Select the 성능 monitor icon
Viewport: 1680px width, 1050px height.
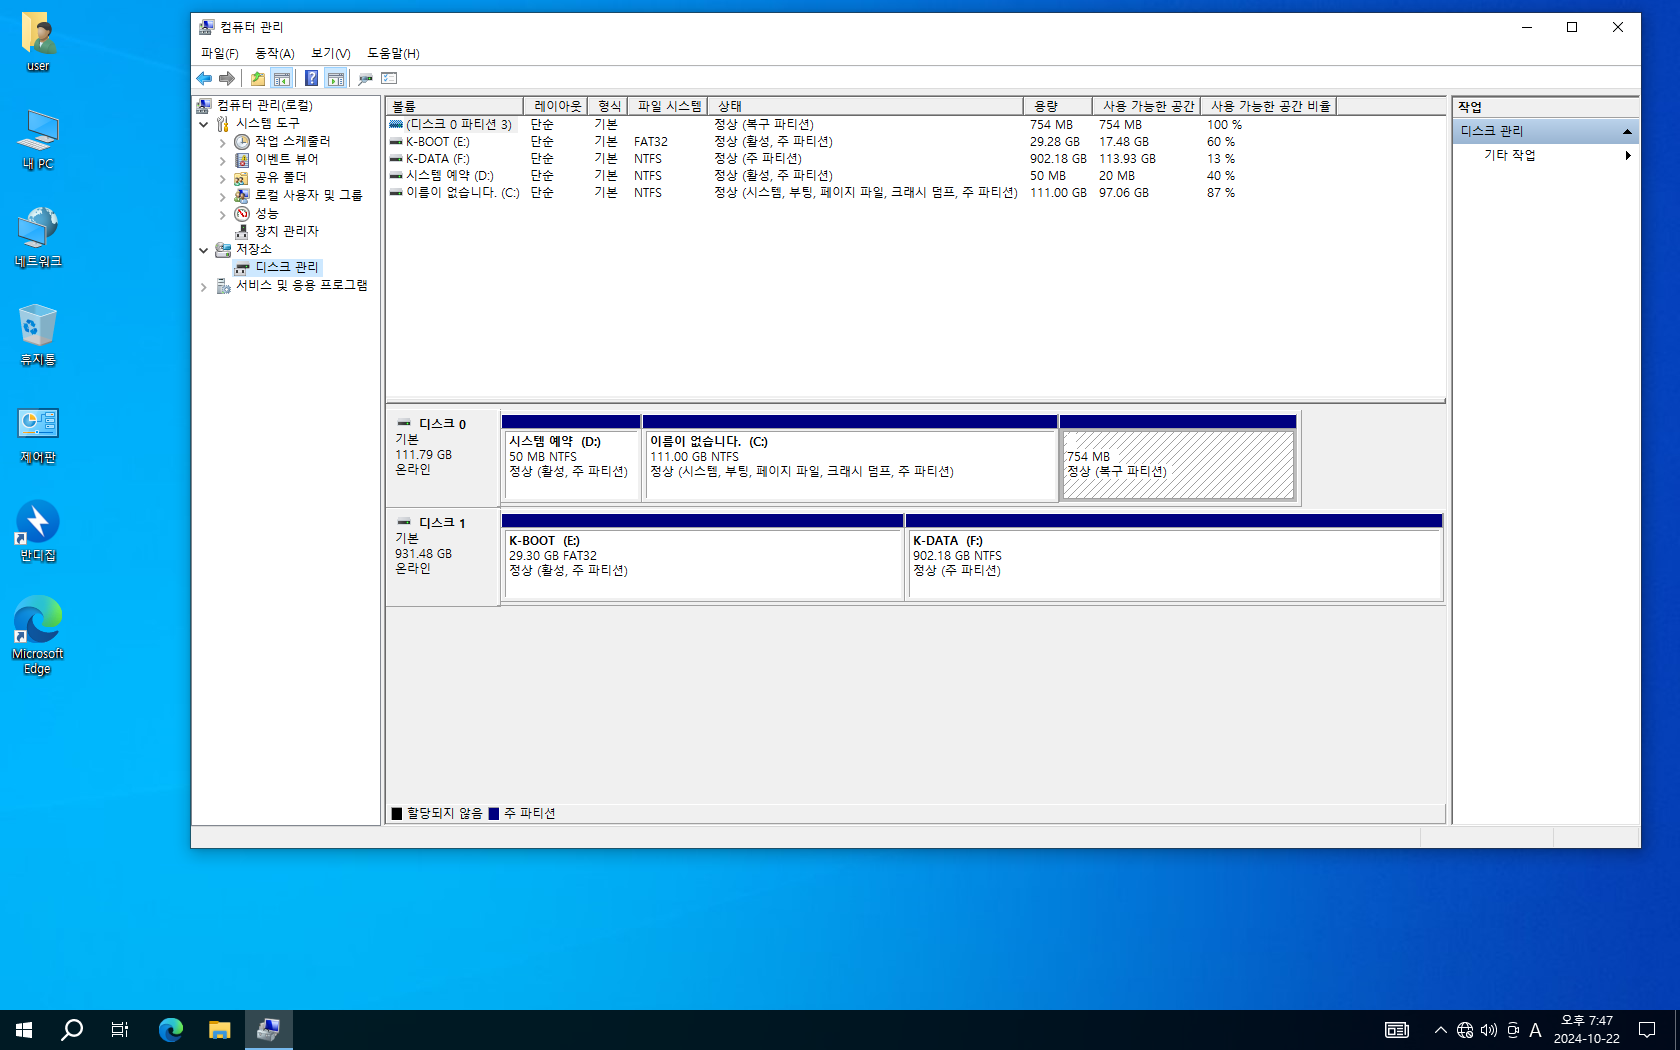242,214
